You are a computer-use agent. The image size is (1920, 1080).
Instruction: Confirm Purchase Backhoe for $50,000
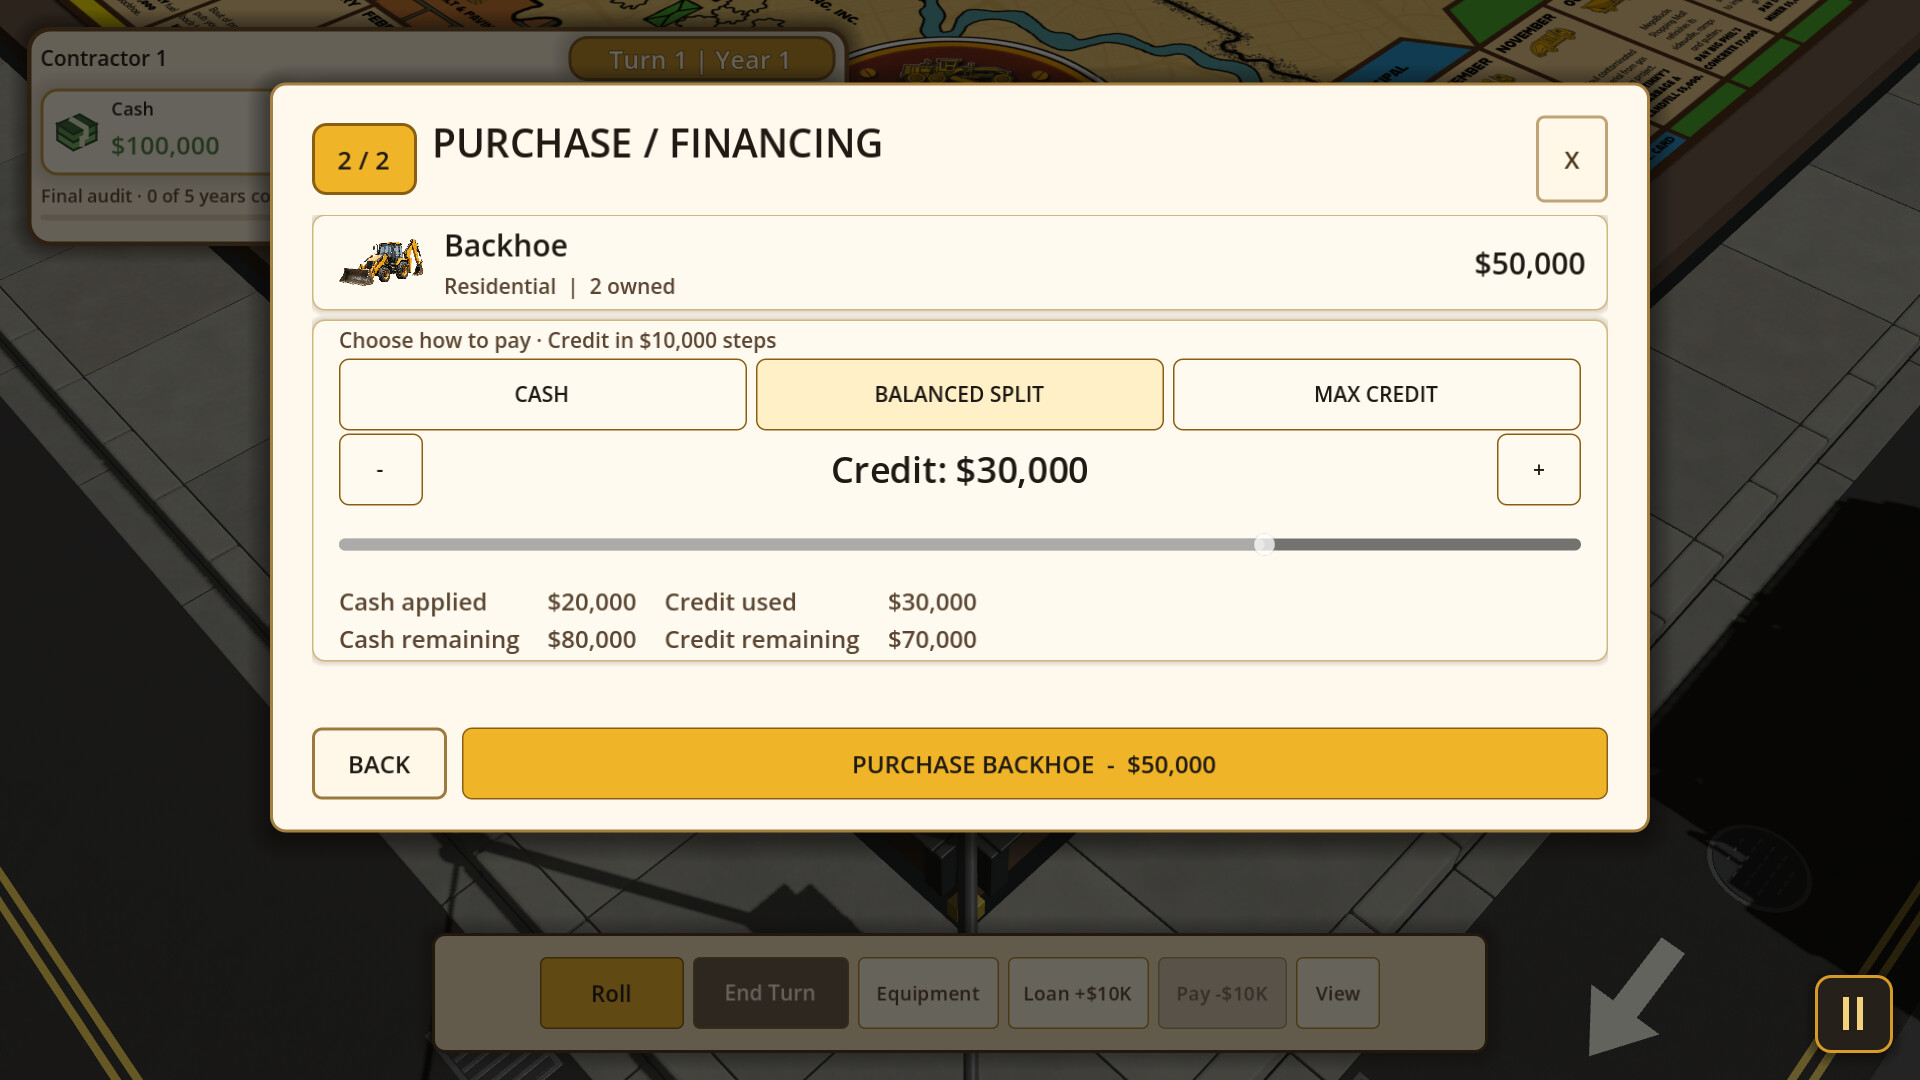(1034, 763)
